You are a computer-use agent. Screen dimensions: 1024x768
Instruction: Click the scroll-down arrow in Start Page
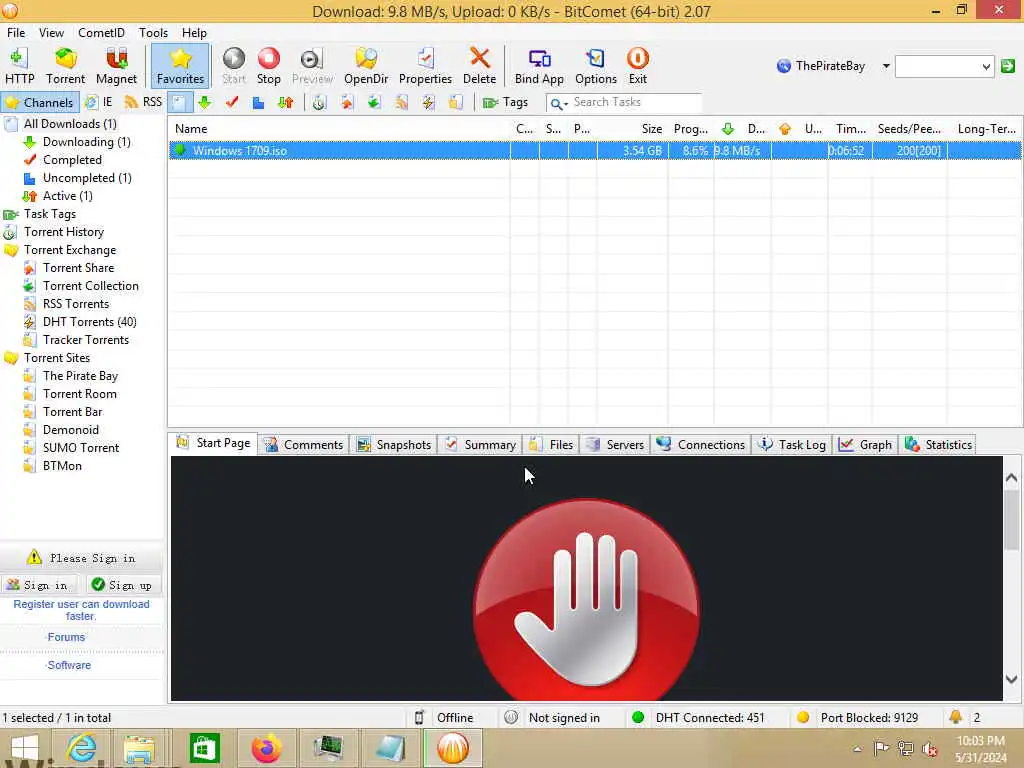pyautogui.click(x=1012, y=680)
